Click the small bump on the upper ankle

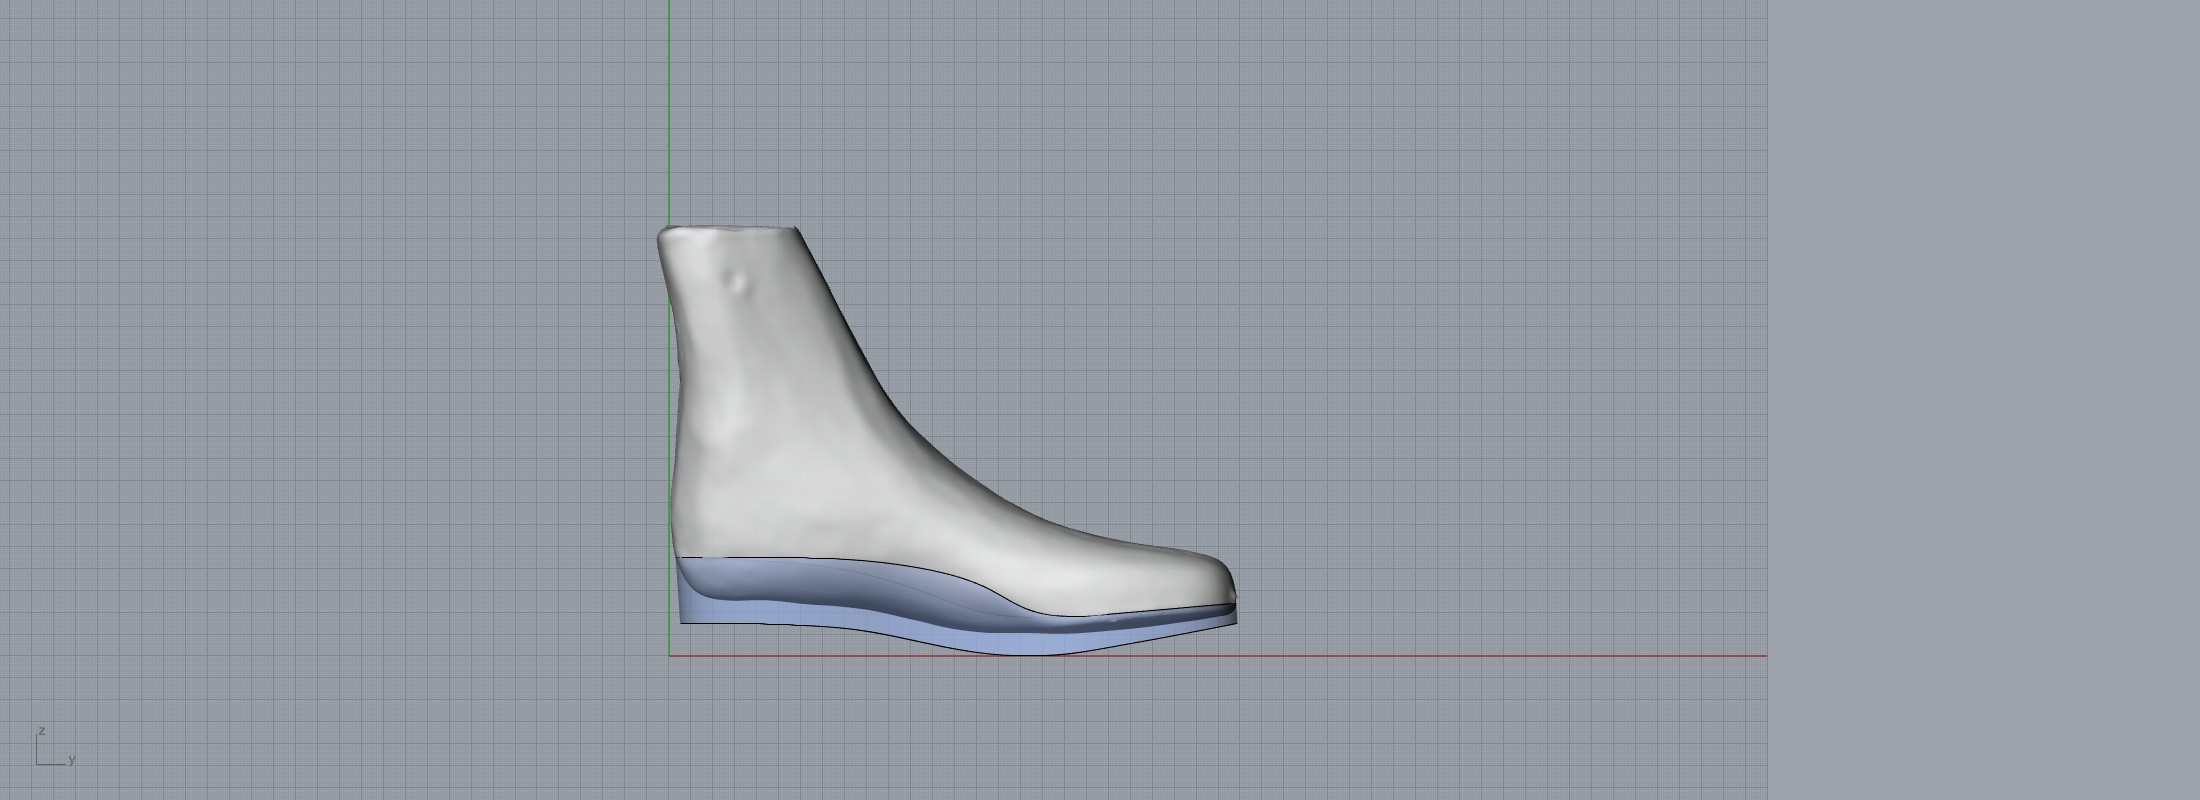[738, 284]
